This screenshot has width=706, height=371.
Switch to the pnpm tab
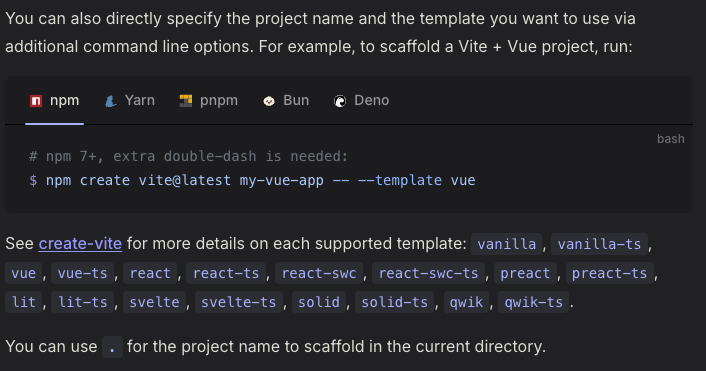point(219,100)
